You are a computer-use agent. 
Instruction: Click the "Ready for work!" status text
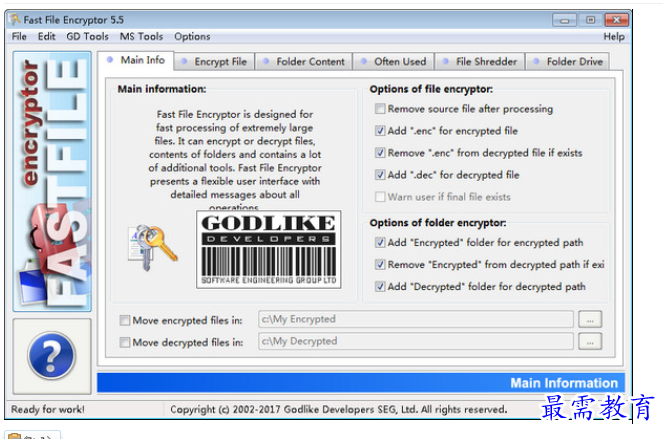[48, 409]
